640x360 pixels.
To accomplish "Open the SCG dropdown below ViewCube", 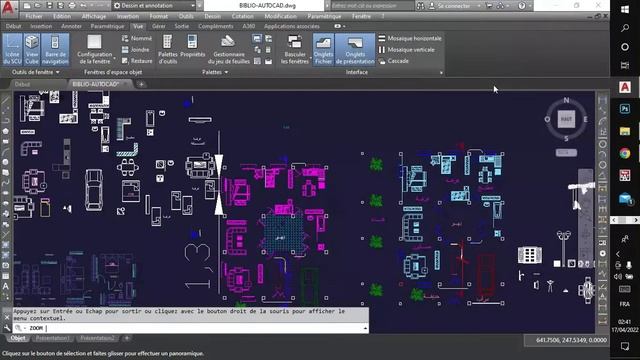I will (566, 153).
